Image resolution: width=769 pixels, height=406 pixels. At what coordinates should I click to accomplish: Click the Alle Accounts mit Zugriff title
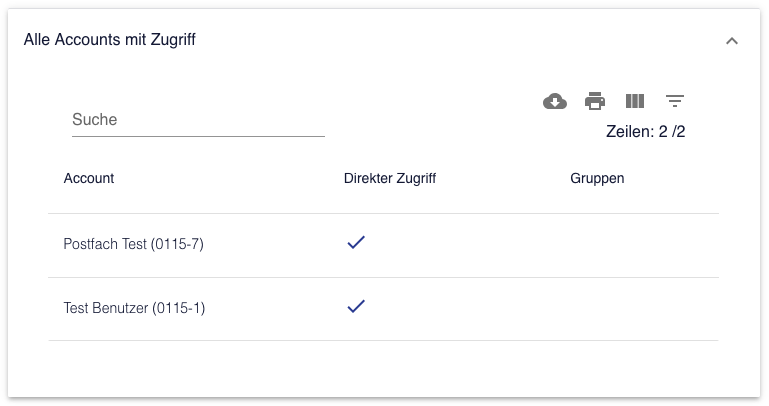pyautogui.click(x=110, y=40)
